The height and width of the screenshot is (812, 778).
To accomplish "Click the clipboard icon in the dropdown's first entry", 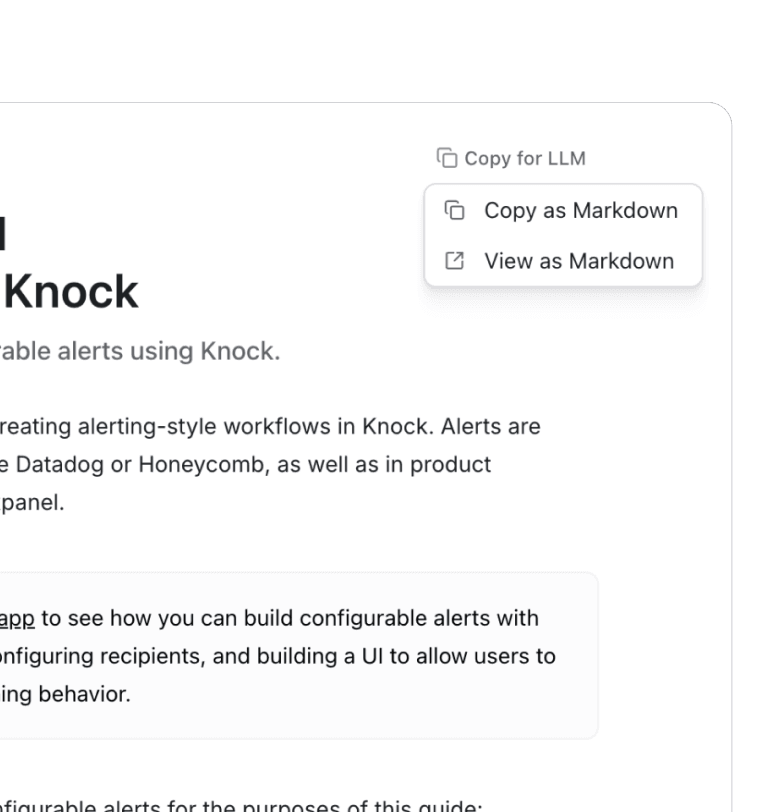I will point(455,211).
